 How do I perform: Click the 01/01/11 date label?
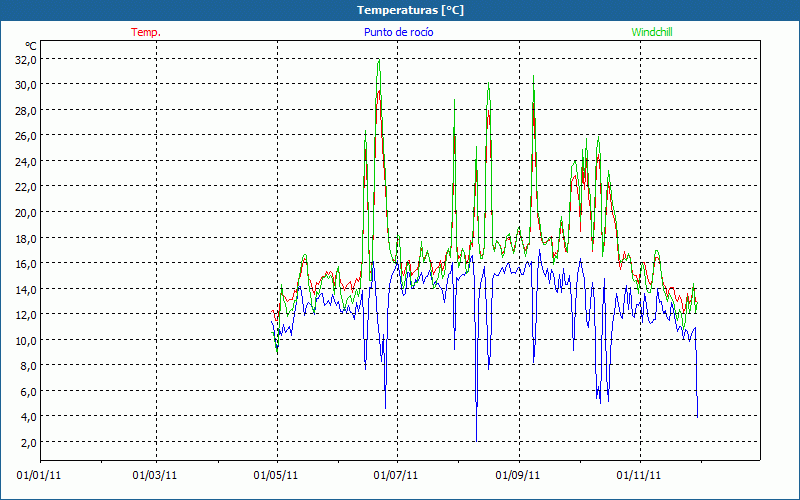click(x=39, y=476)
